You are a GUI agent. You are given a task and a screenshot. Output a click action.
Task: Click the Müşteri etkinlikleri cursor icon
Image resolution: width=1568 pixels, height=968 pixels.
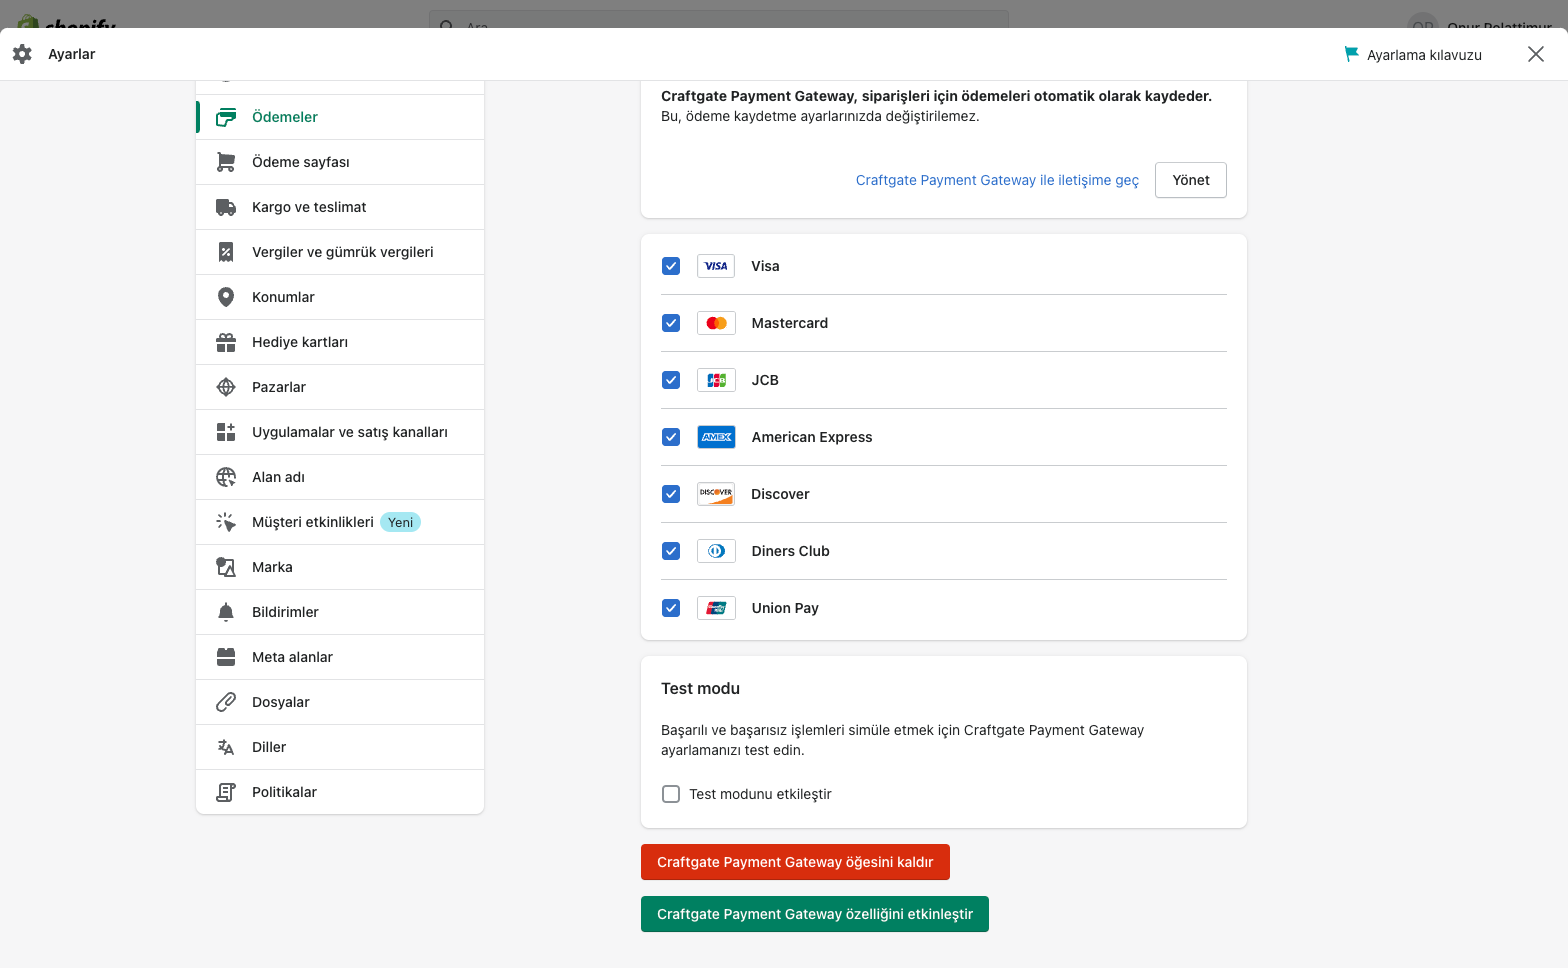point(226,522)
